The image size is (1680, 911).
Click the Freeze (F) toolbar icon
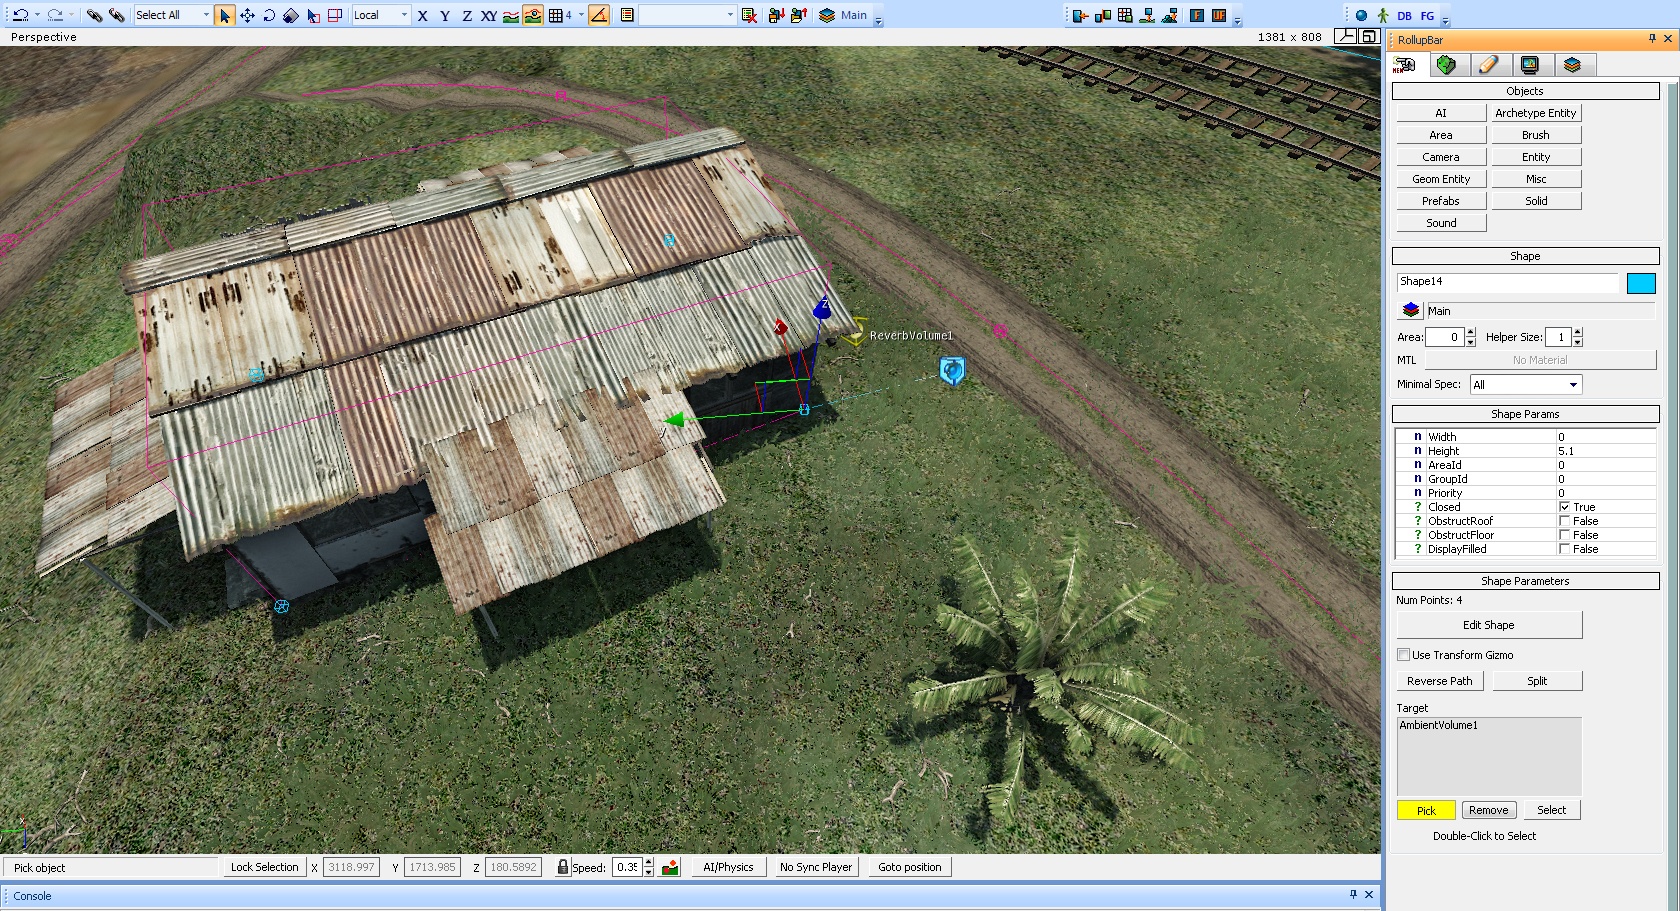tap(1197, 15)
